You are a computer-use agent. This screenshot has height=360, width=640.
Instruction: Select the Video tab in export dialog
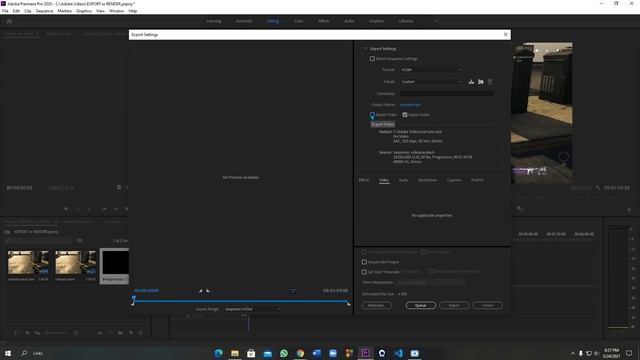point(384,180)
